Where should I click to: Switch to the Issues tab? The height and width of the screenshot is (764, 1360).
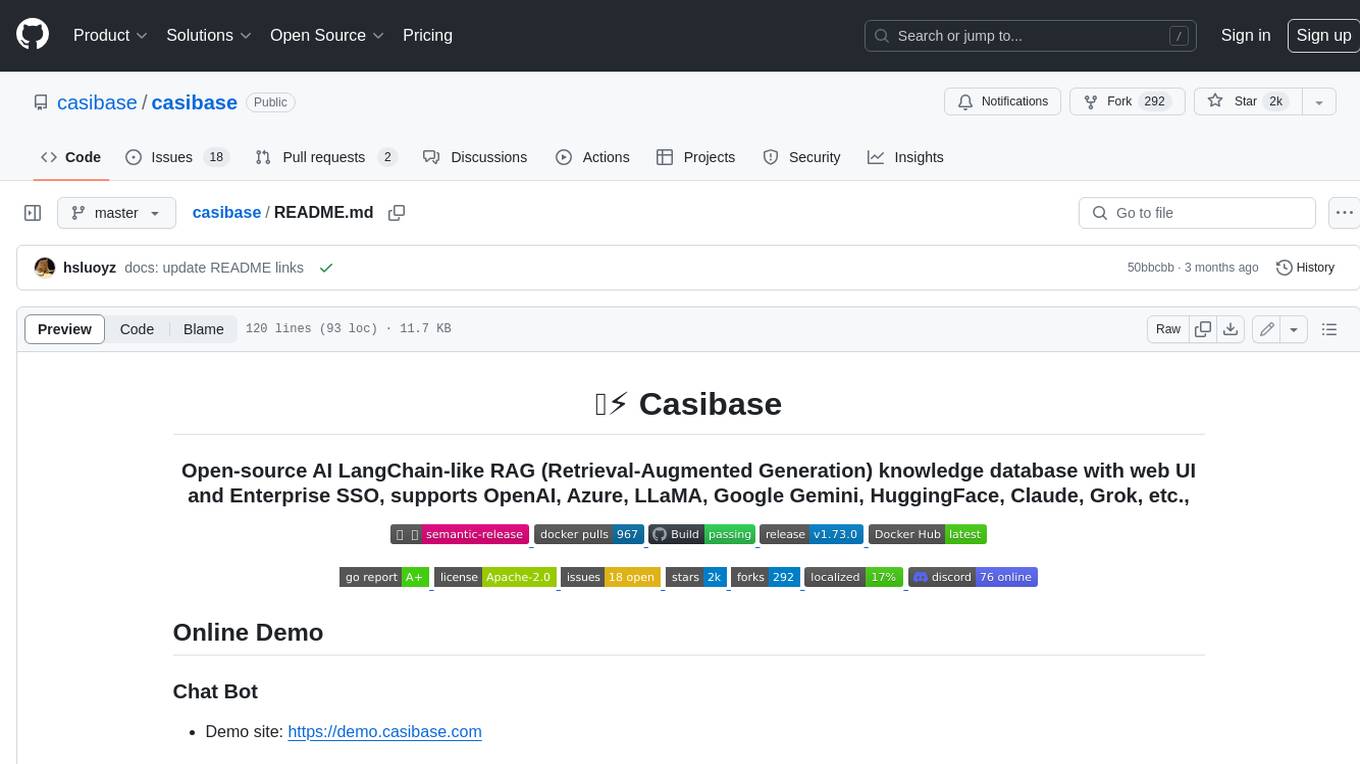[x=177, y=157]
